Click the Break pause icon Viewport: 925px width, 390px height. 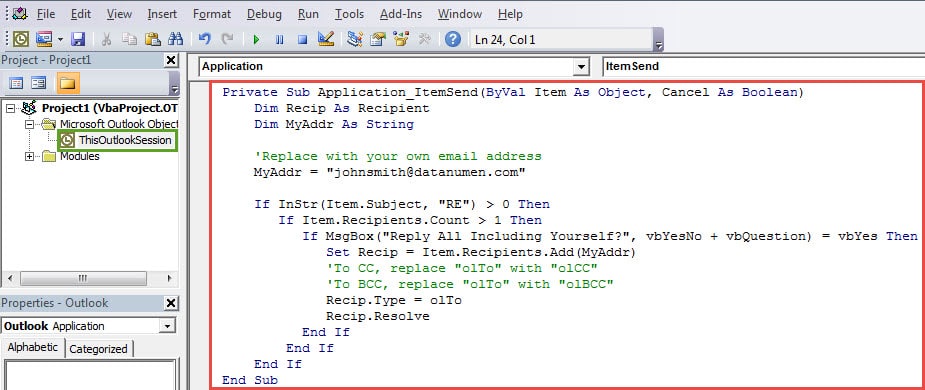click(x=280, y=40)
